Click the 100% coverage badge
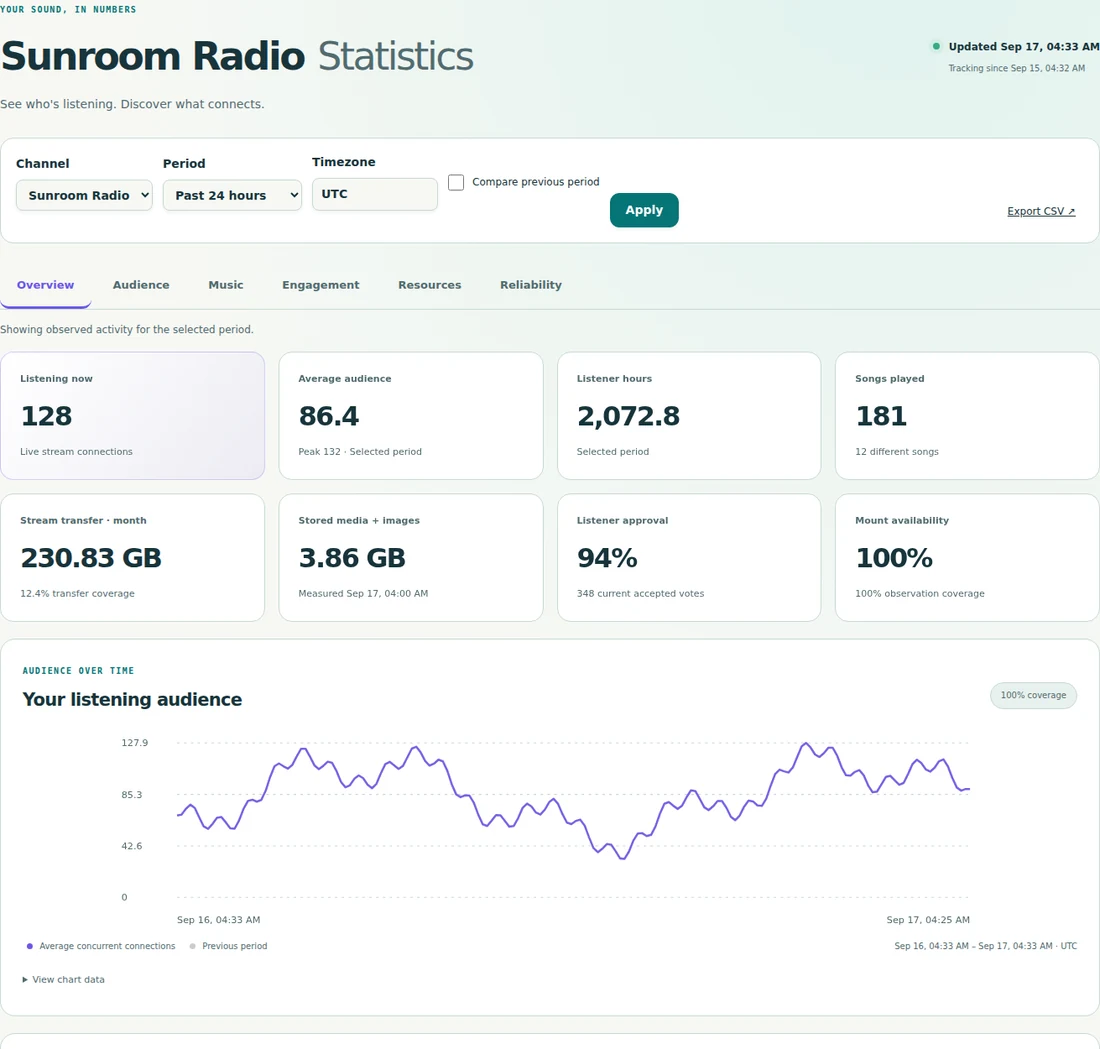This screenshot has height=1049, width=1100. (x=1033, y=695)
